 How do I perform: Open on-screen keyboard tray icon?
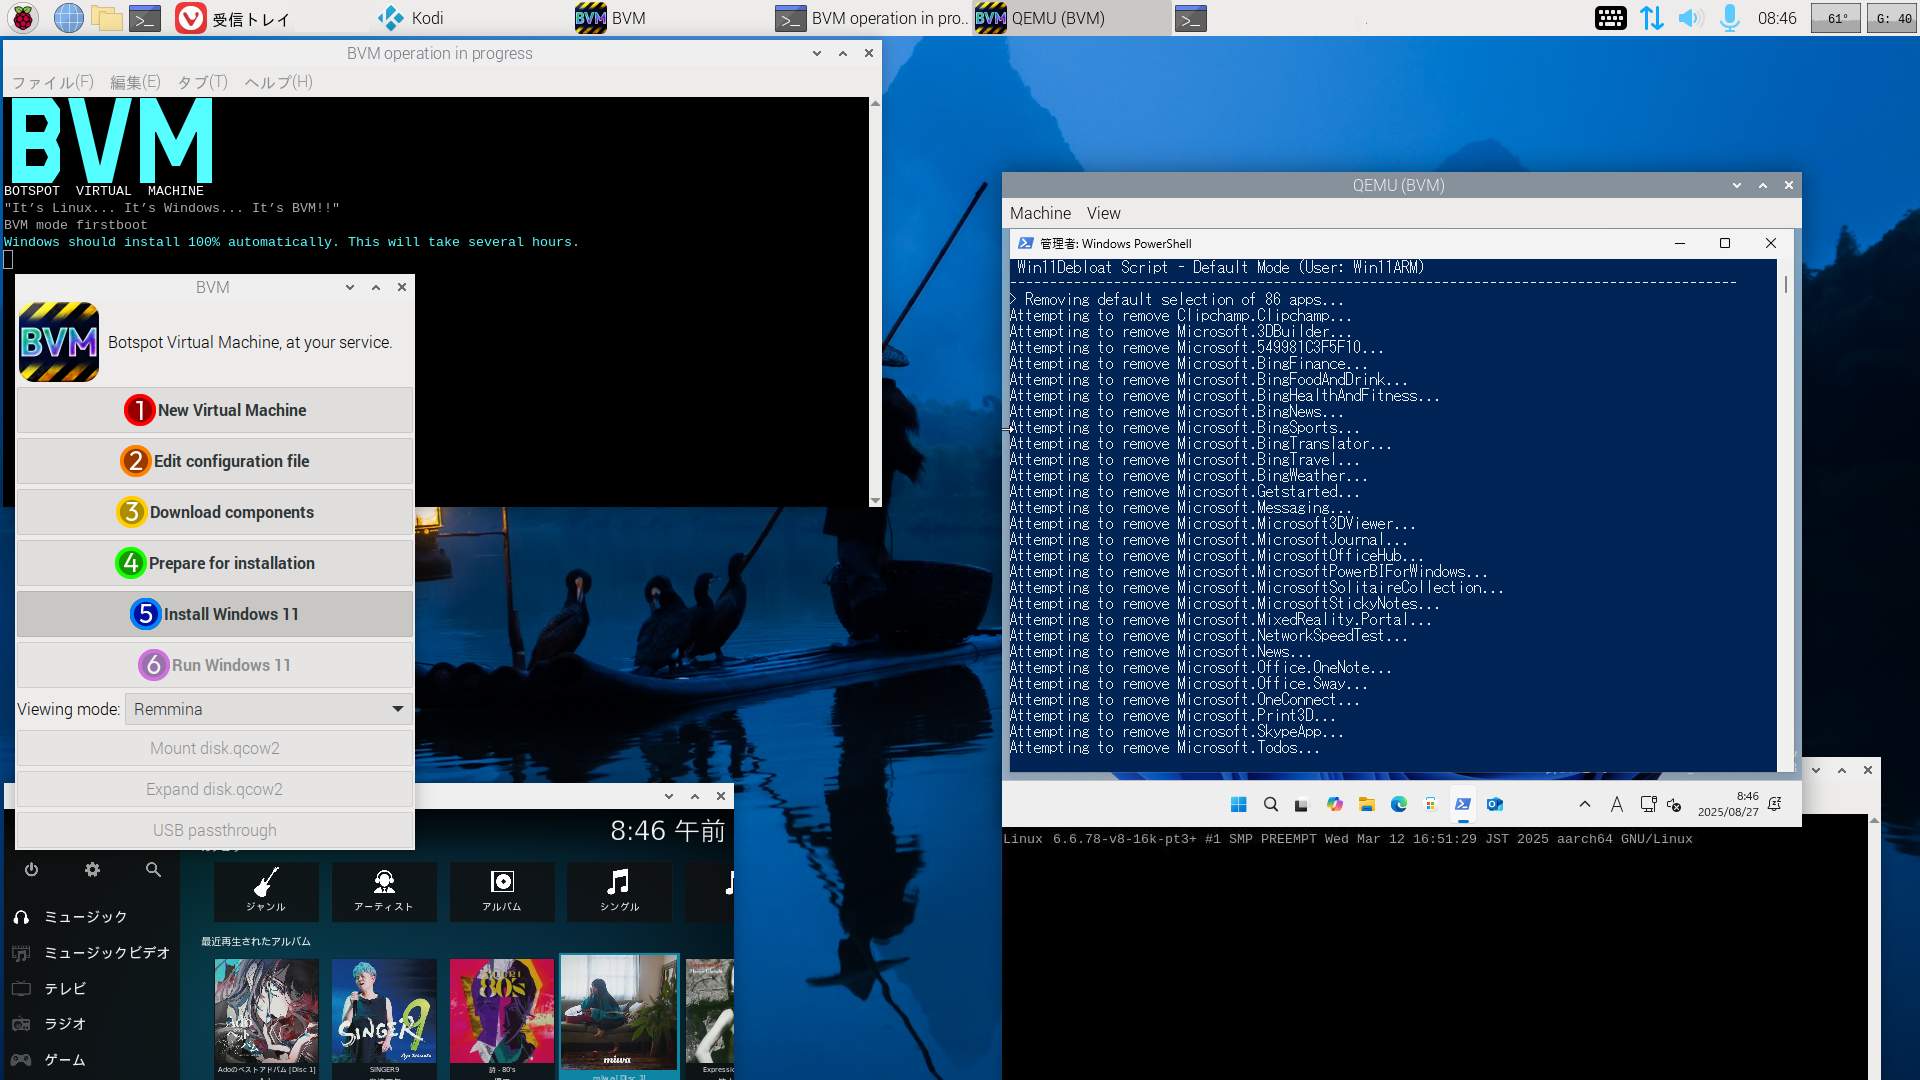click(1610, 18)
